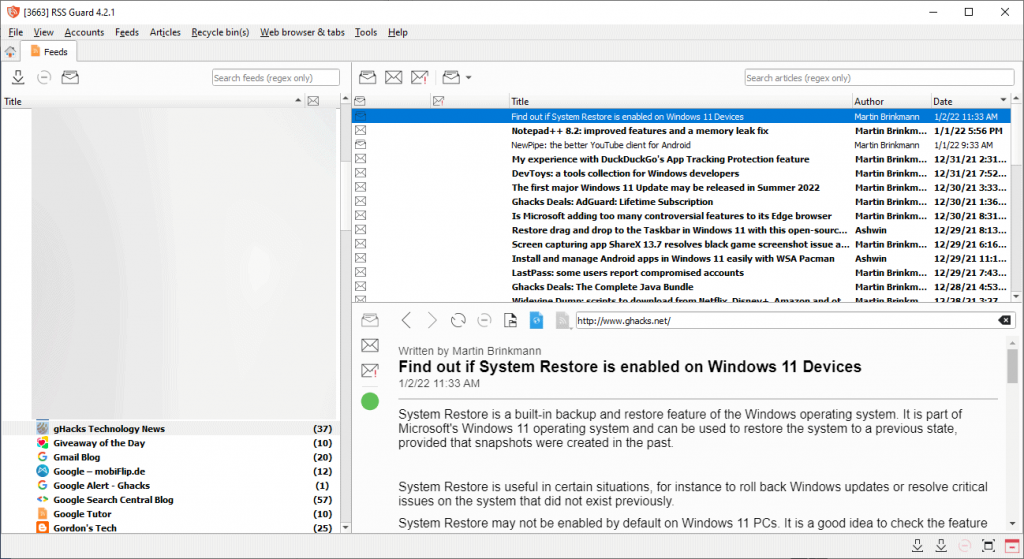Viewport: 1024px width, 559px height.
Task: Select the Google Alert - Ghacks feed
Action: click(x=169, y=485)
